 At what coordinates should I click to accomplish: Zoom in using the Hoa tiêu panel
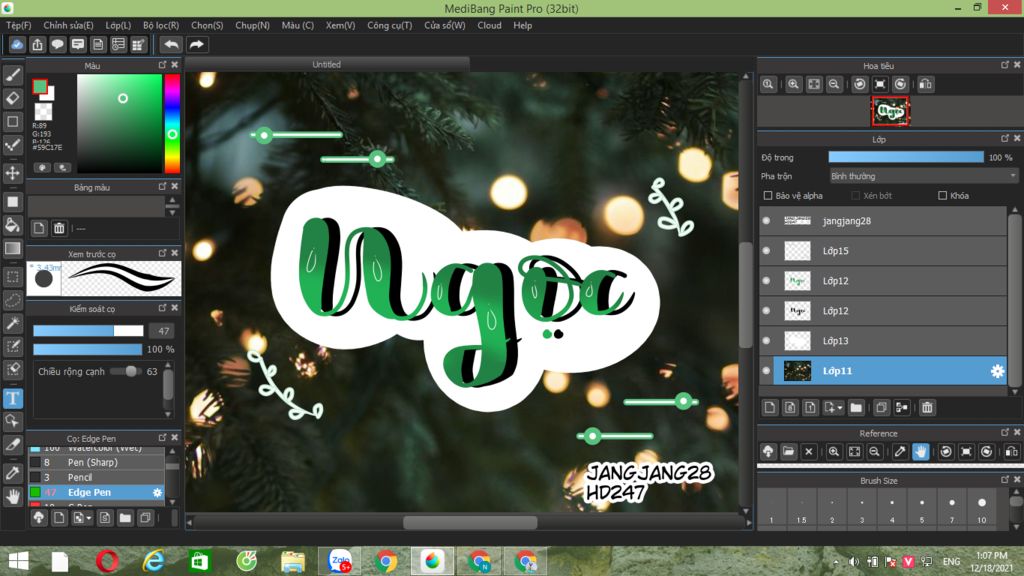pyautogui.click(x=793, y=84)
